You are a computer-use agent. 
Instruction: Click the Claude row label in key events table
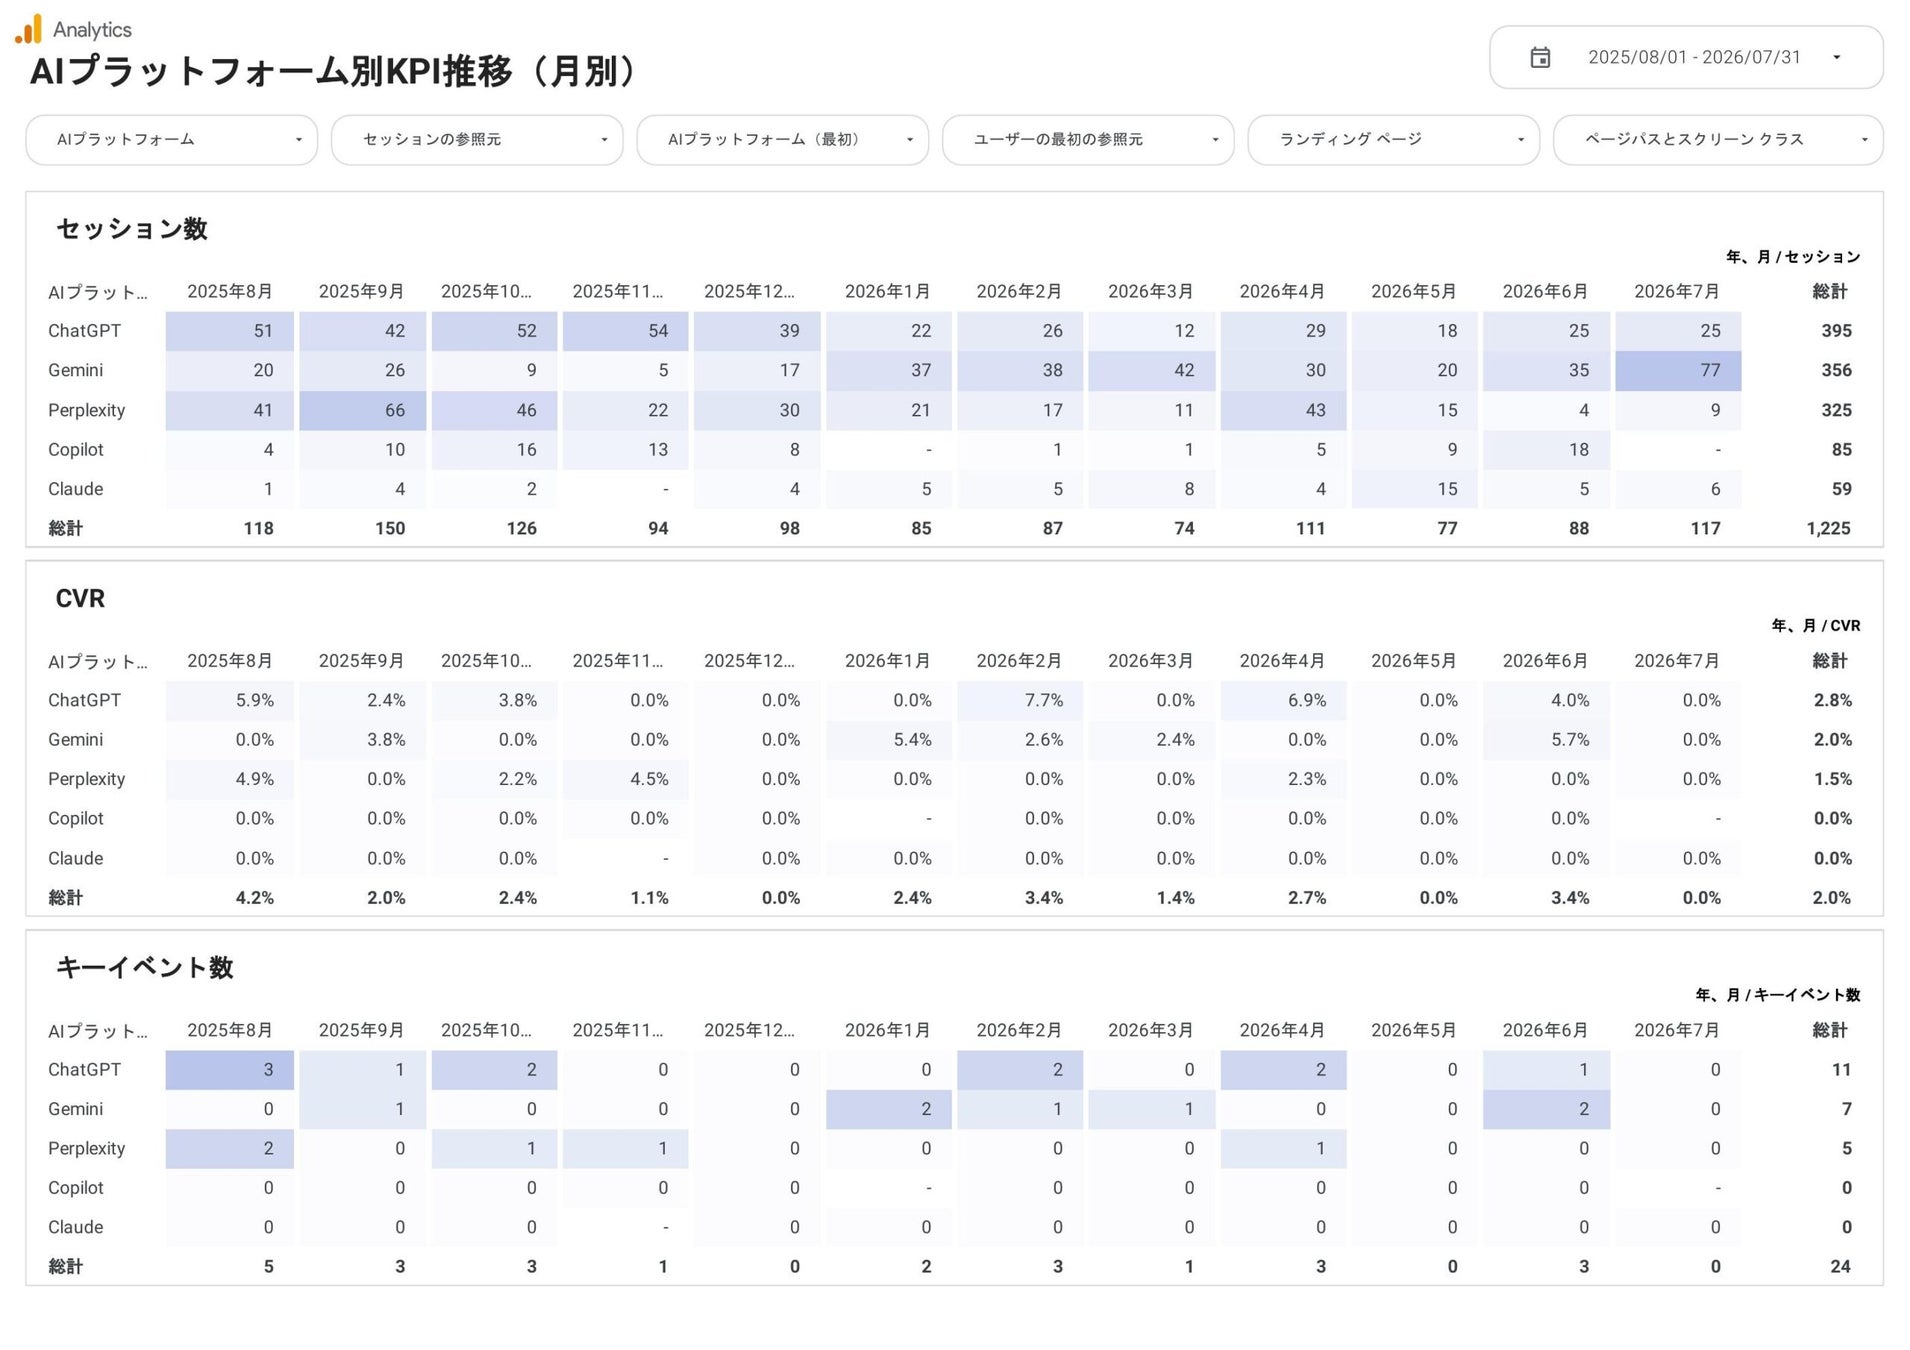[x=76, y=1228]
